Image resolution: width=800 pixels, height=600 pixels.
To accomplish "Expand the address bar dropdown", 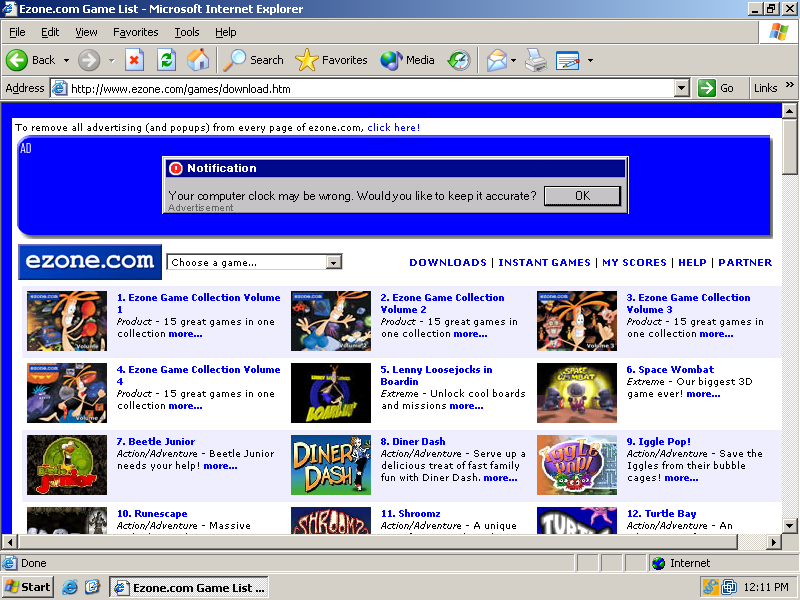I will coord(682,88).
